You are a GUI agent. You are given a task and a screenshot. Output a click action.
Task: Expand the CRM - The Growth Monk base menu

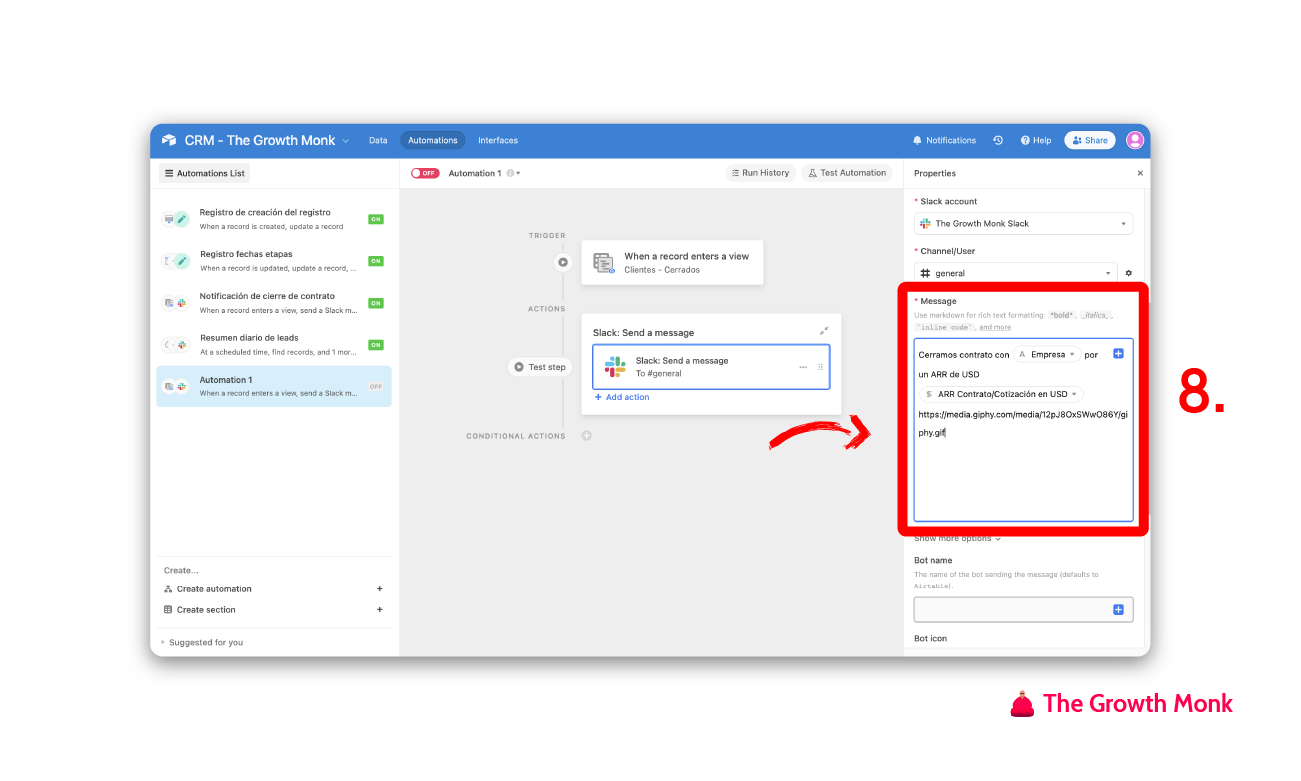point(346,141)
